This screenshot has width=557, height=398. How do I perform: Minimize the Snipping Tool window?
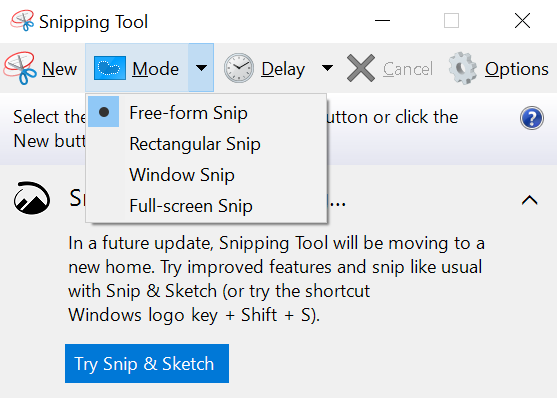pyautogui.click(x=382, y=21)
